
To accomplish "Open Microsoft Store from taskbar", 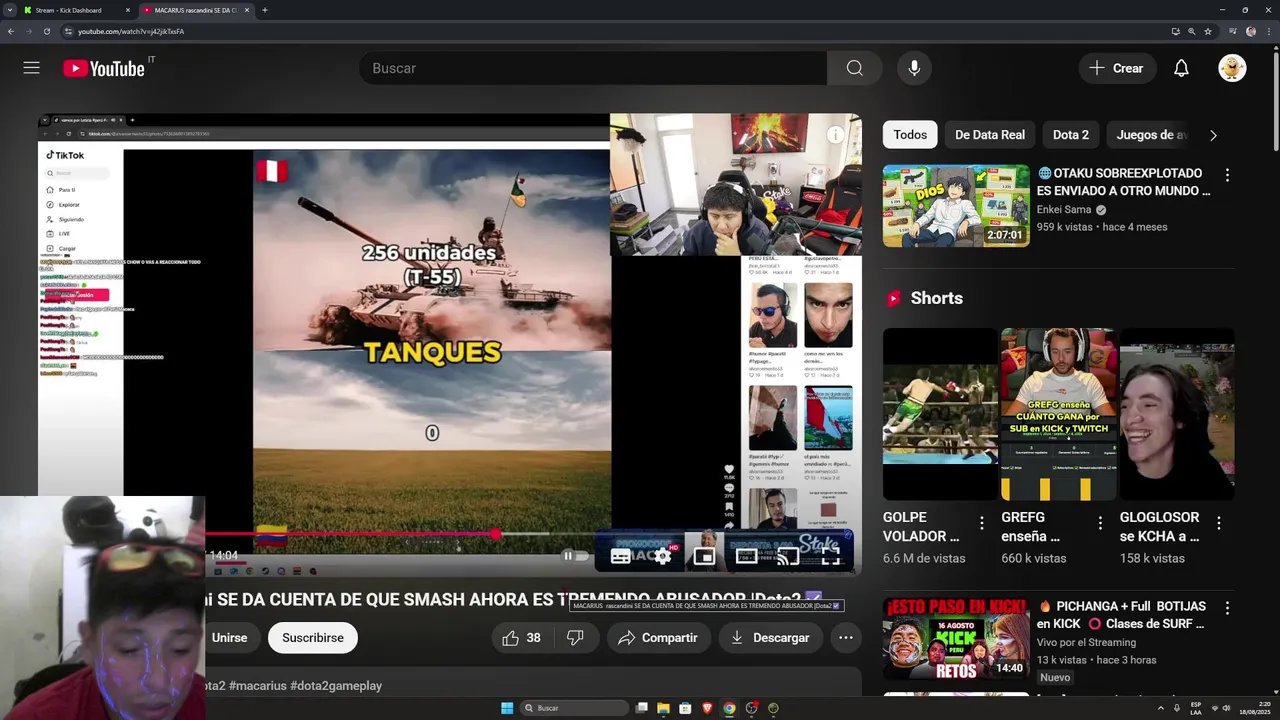I will [x=685, y=708].
